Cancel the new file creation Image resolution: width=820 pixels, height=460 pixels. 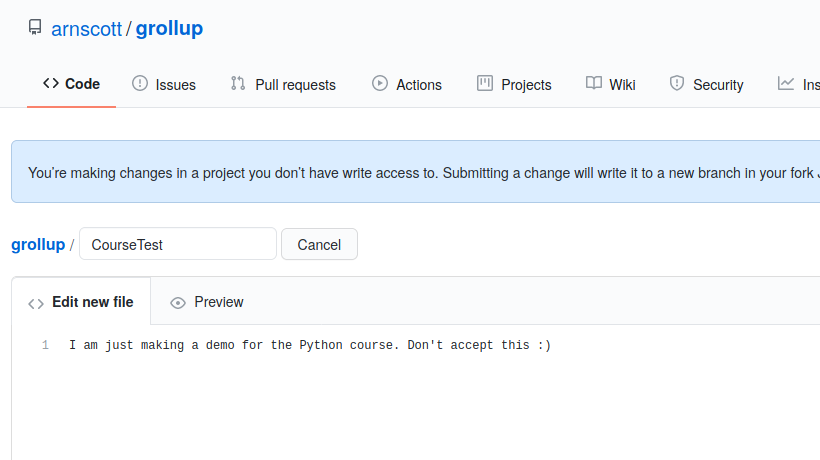(320, 244)
